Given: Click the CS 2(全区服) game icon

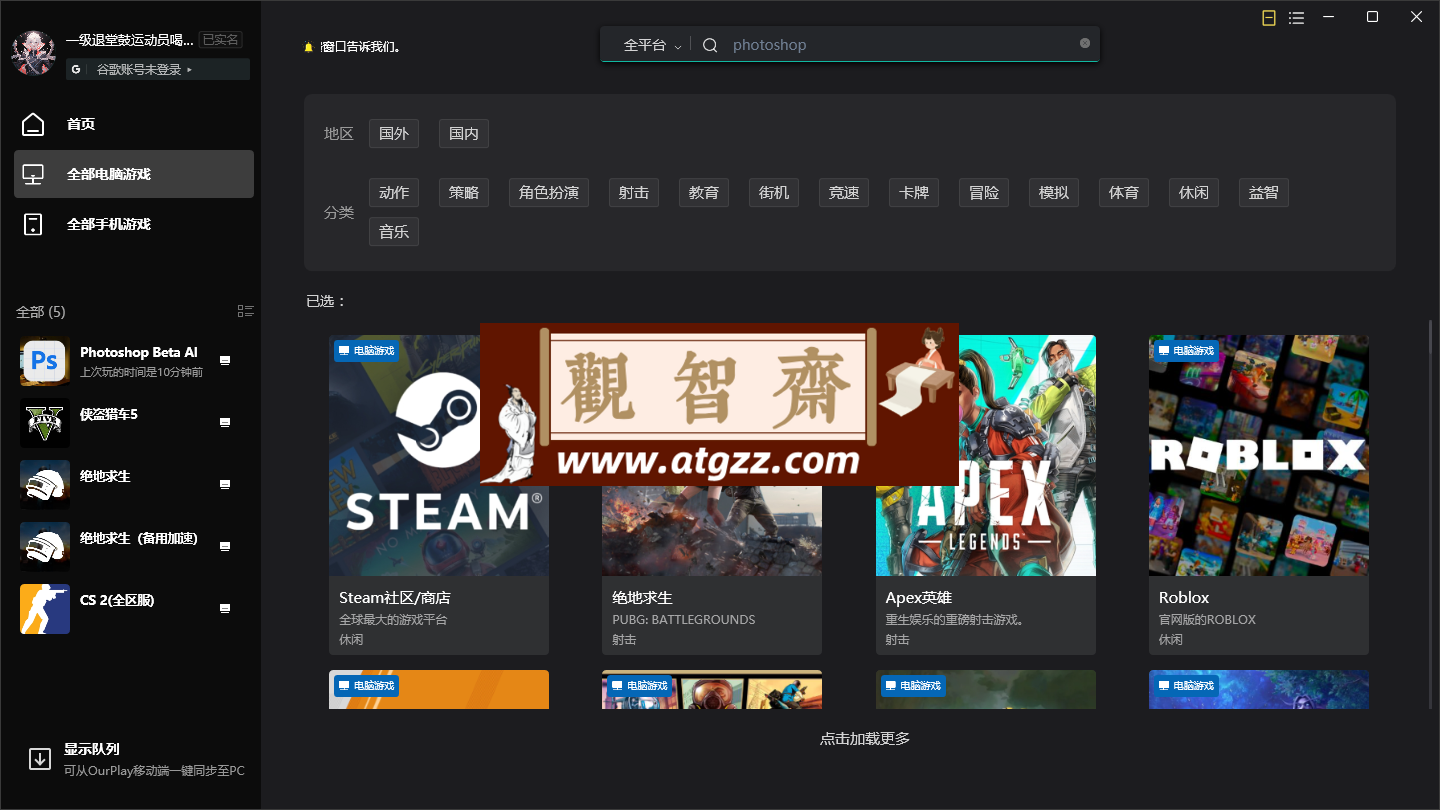Looking at the screenshot, I should [45, 609].
